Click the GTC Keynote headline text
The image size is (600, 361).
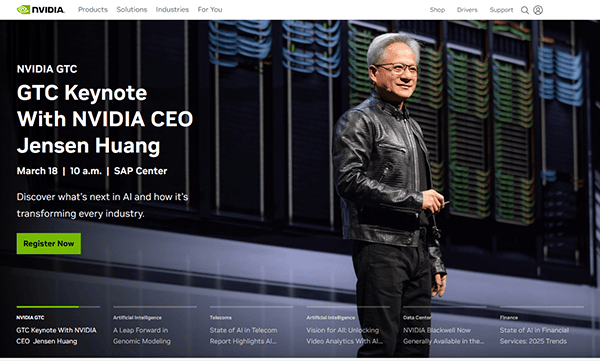[x=105, y=119]
